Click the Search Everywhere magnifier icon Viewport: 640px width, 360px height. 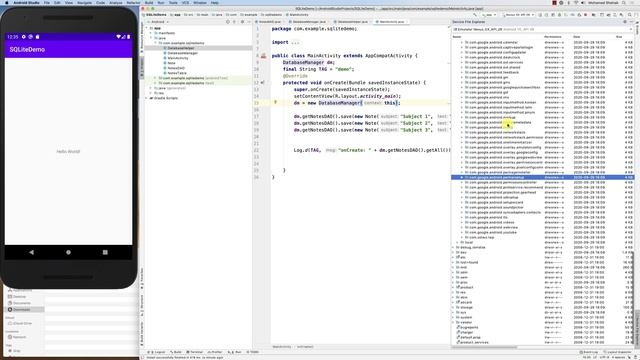(x=629, y=15)
